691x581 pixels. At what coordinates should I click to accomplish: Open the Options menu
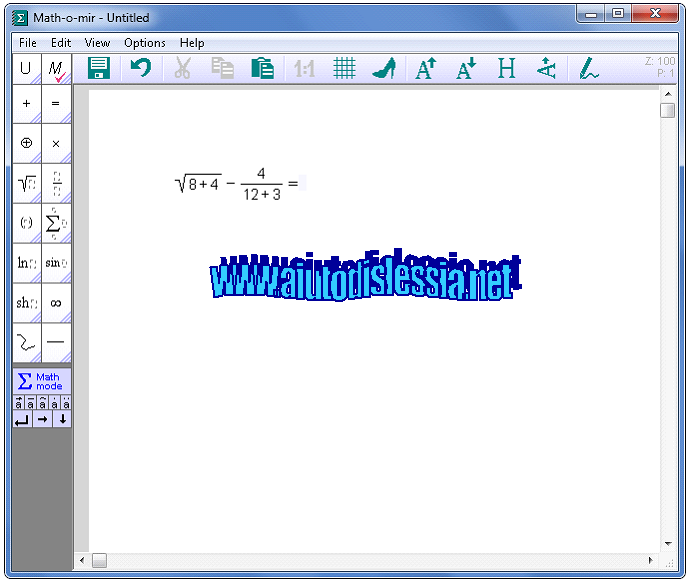(x=145, y=43)
